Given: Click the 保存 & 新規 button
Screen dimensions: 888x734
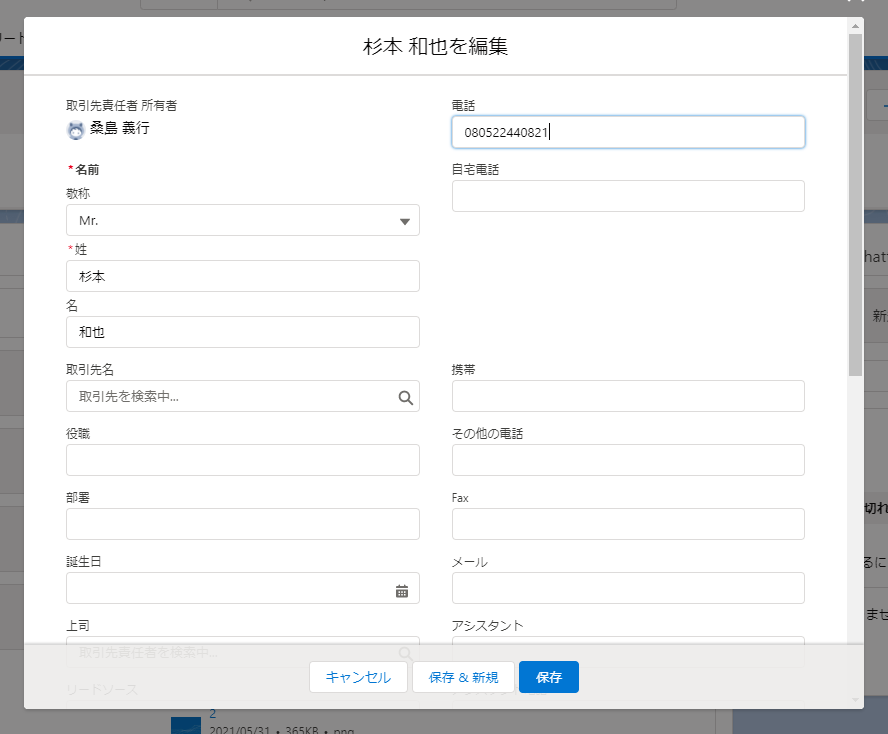Looking at the screenshot, I should (x=463, y=677).
